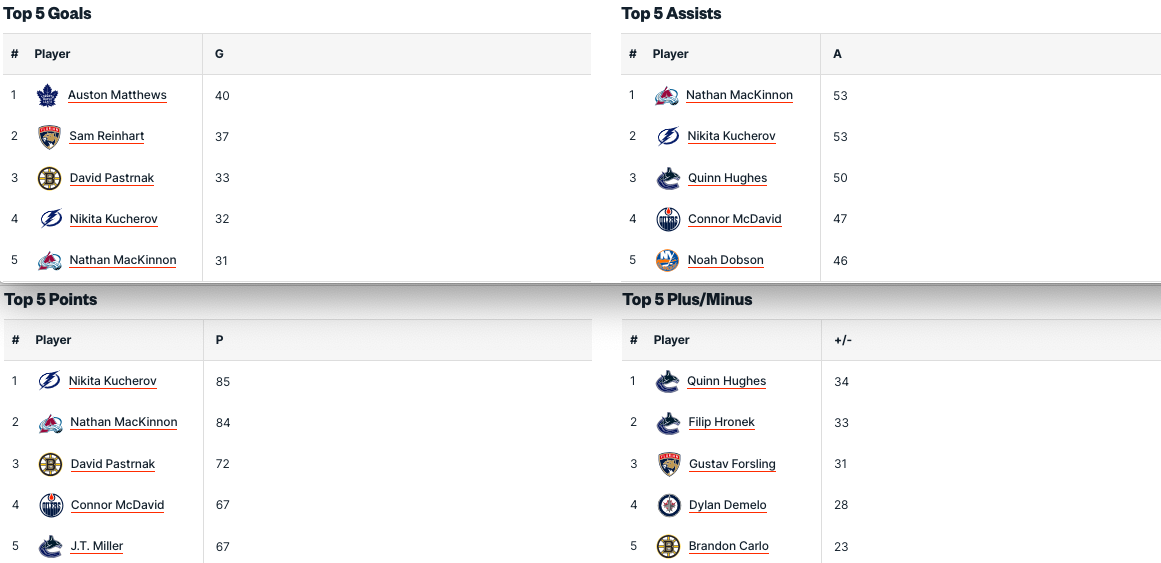Image resolution: width=1161 pixels, height=563 pixels.
Task: Open Auston Matthews' player page
Action: [117, 96]
